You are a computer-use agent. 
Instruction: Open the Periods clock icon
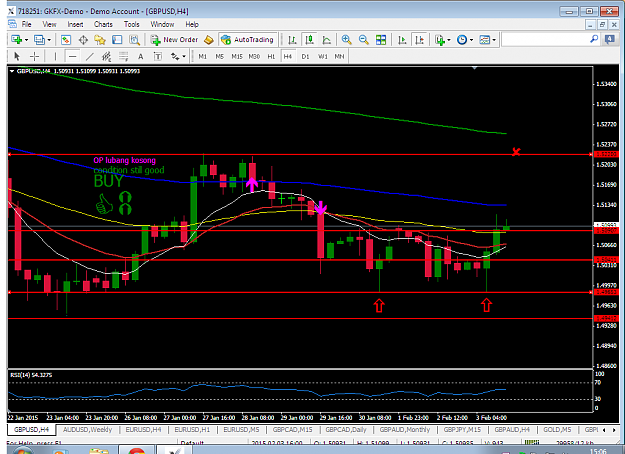(x=462, y=39)
